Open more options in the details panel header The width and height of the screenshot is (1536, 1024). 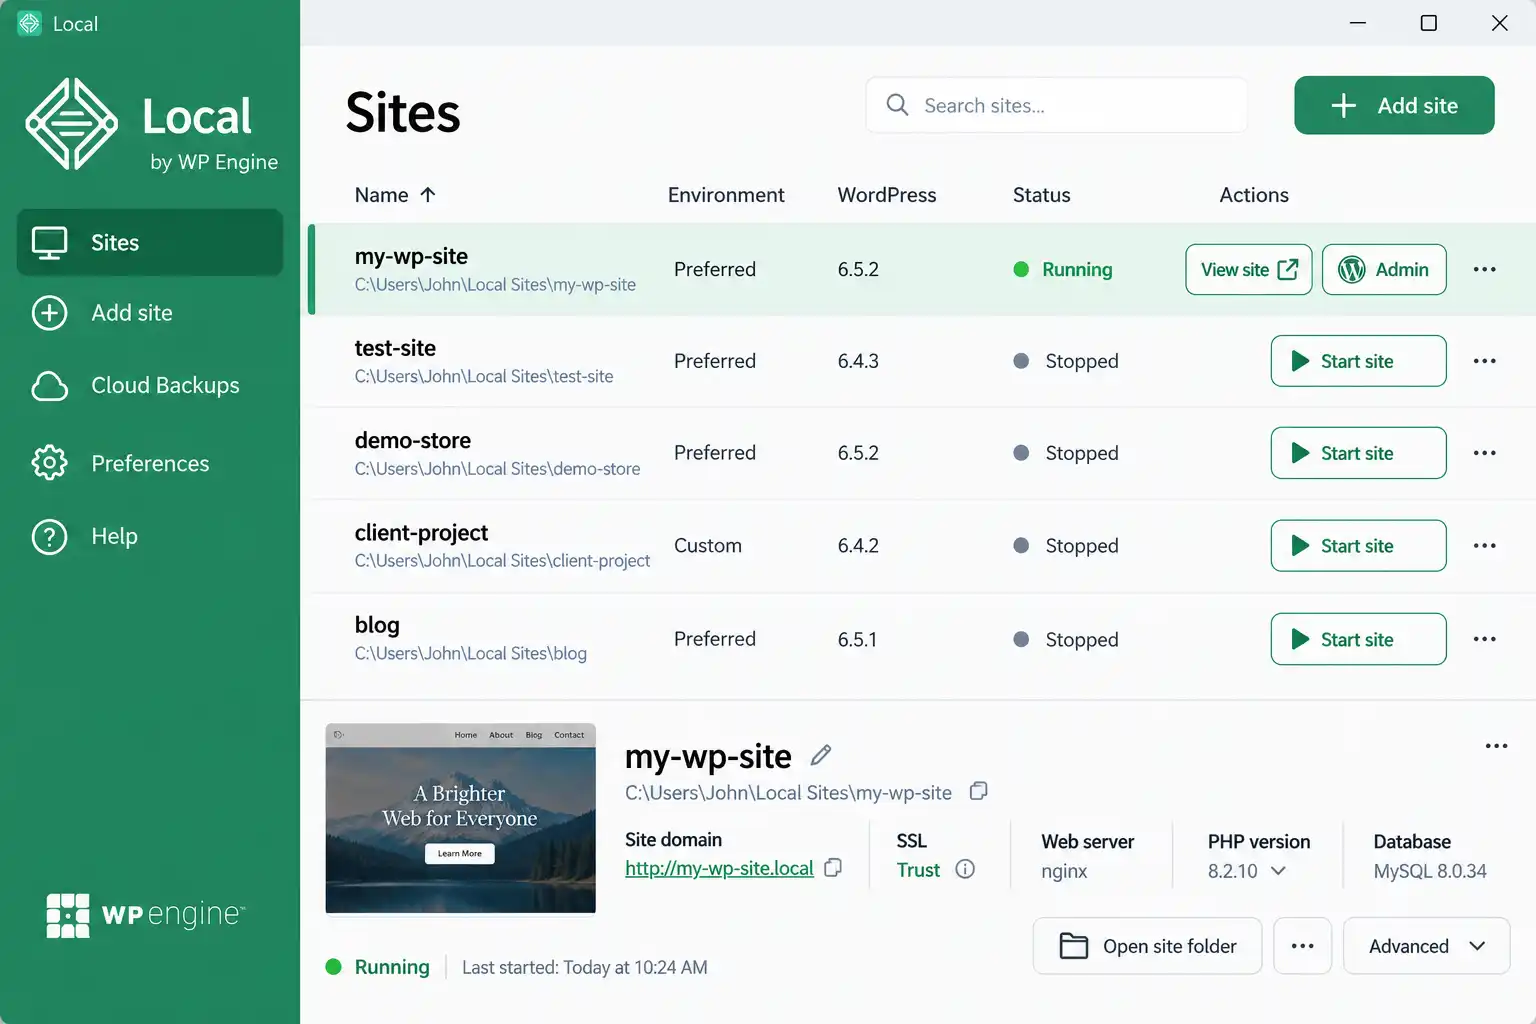[1496, 746]
